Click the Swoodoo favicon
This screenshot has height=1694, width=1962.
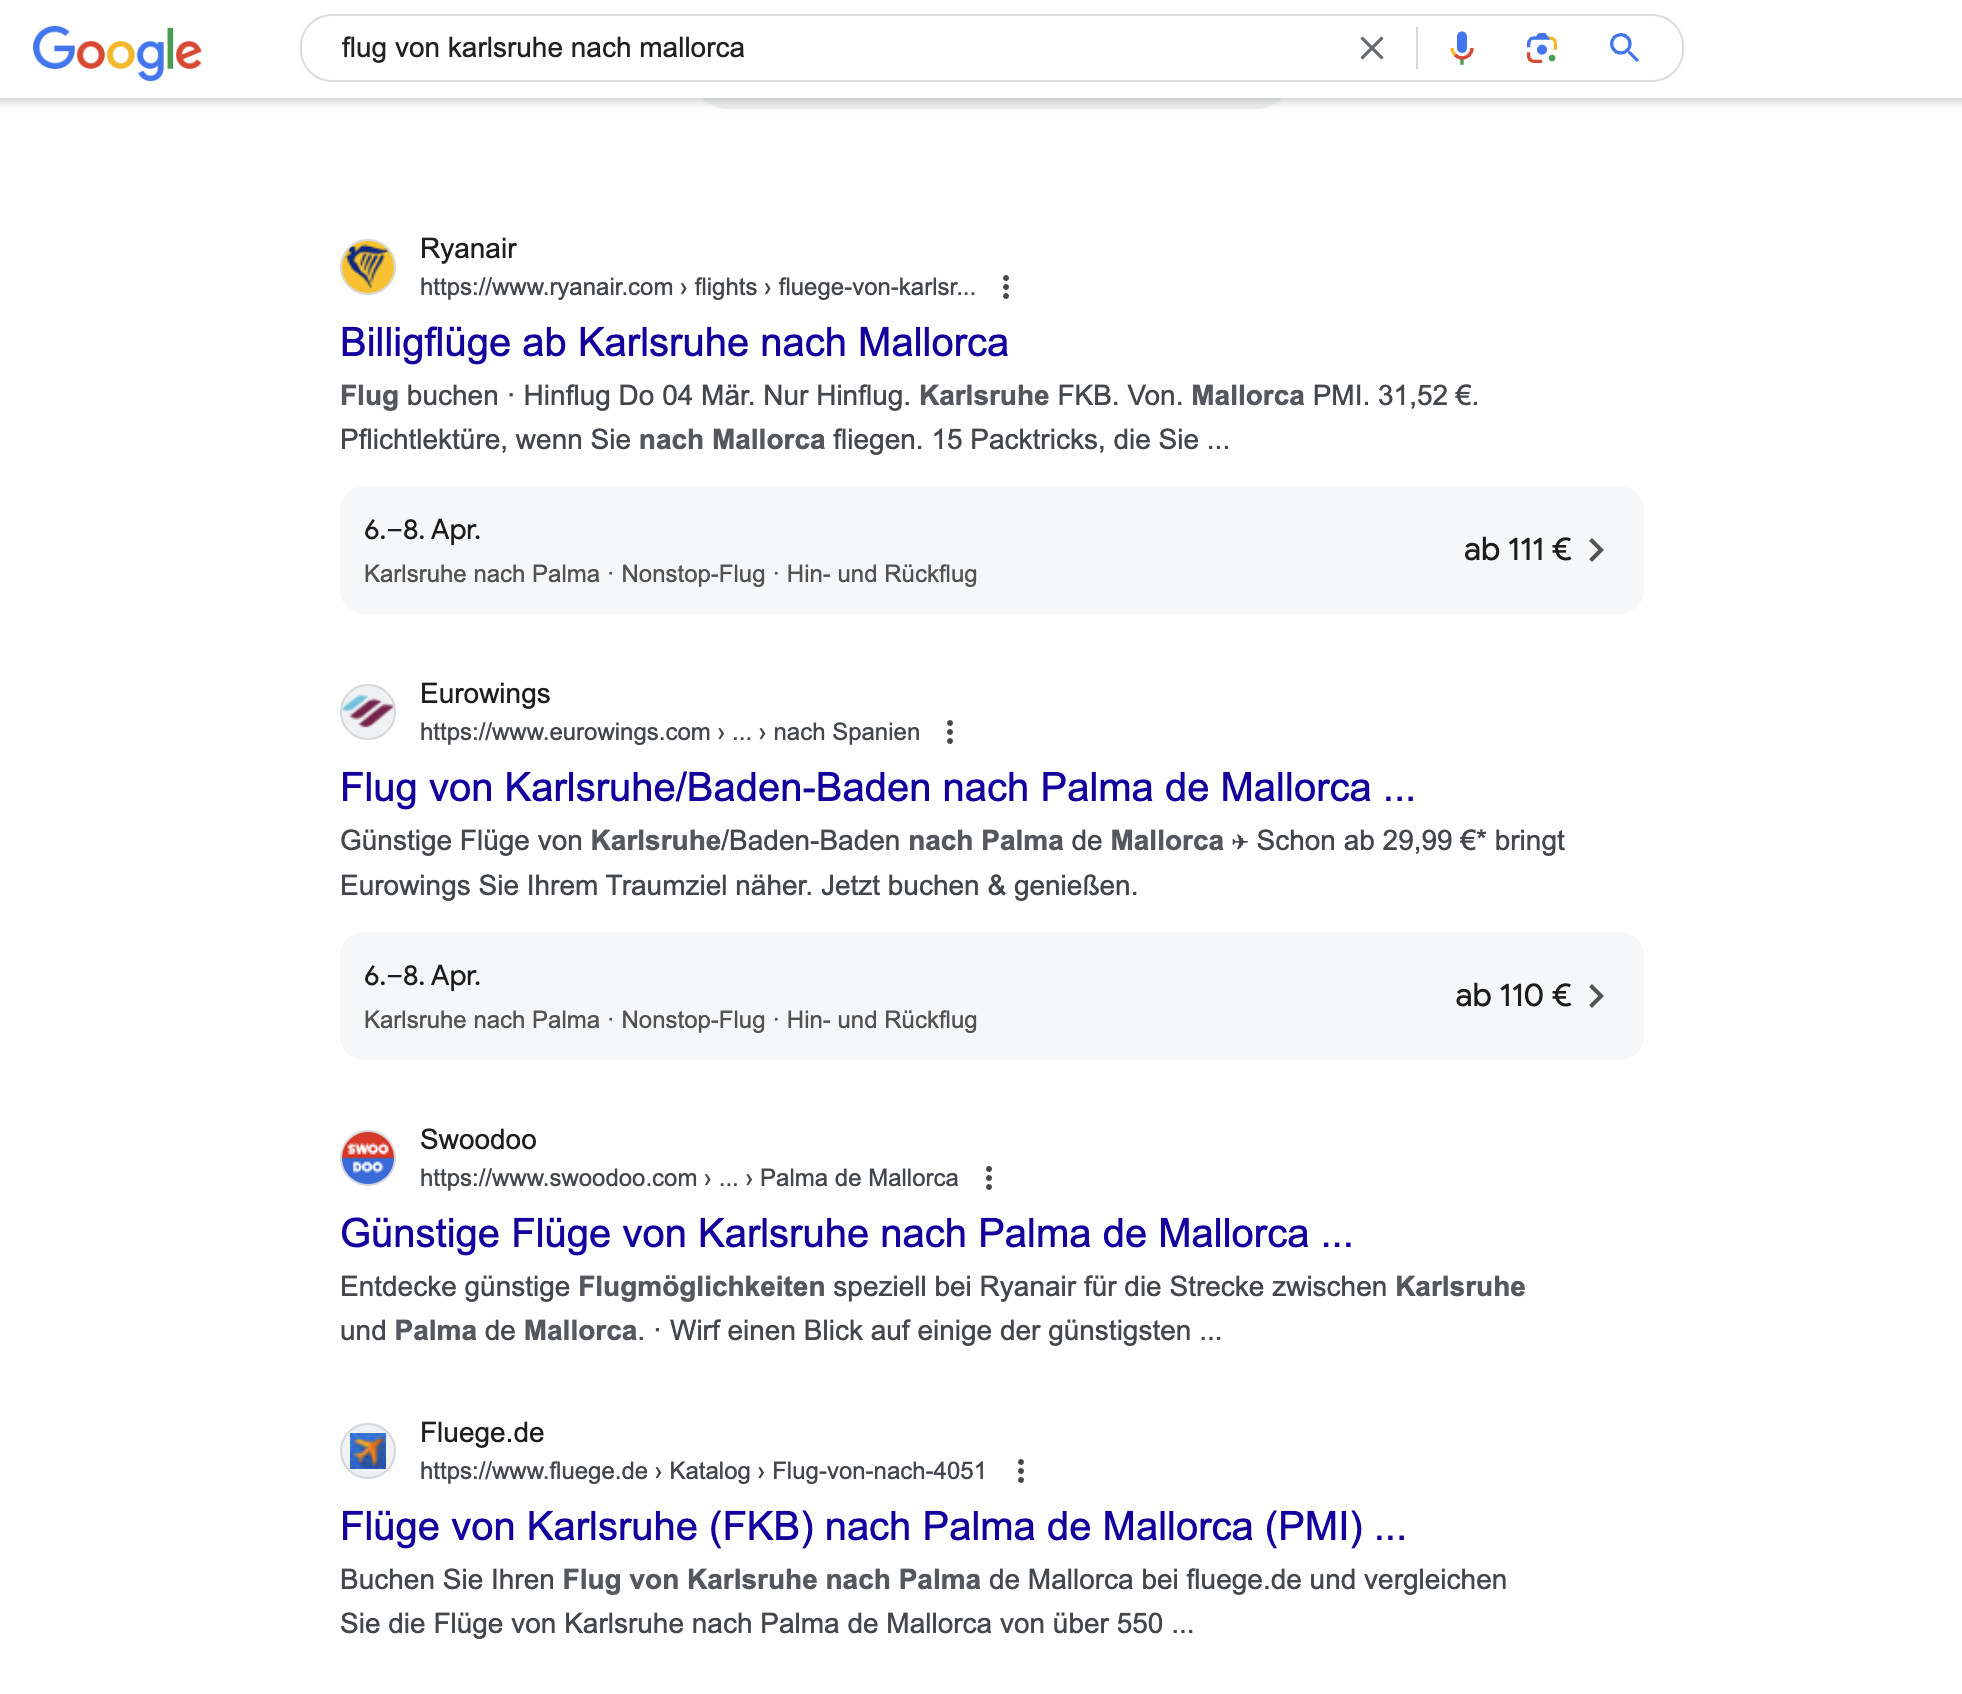(x=368, y=1158)
